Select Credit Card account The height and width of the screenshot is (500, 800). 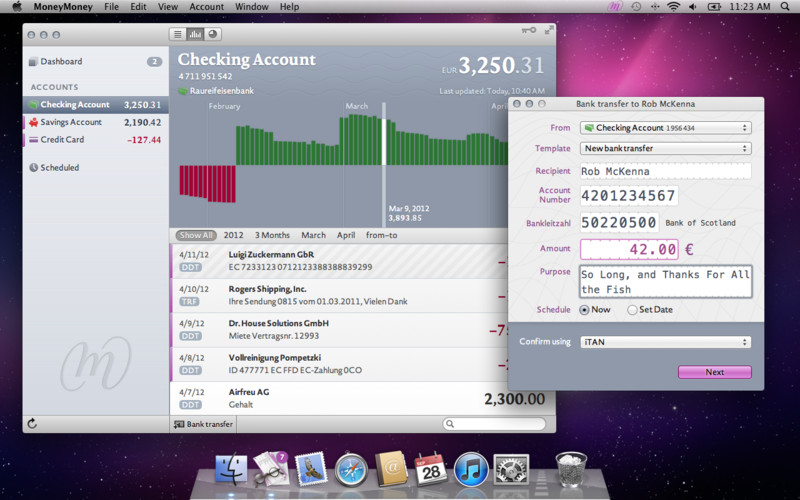[x=95, y=139]
